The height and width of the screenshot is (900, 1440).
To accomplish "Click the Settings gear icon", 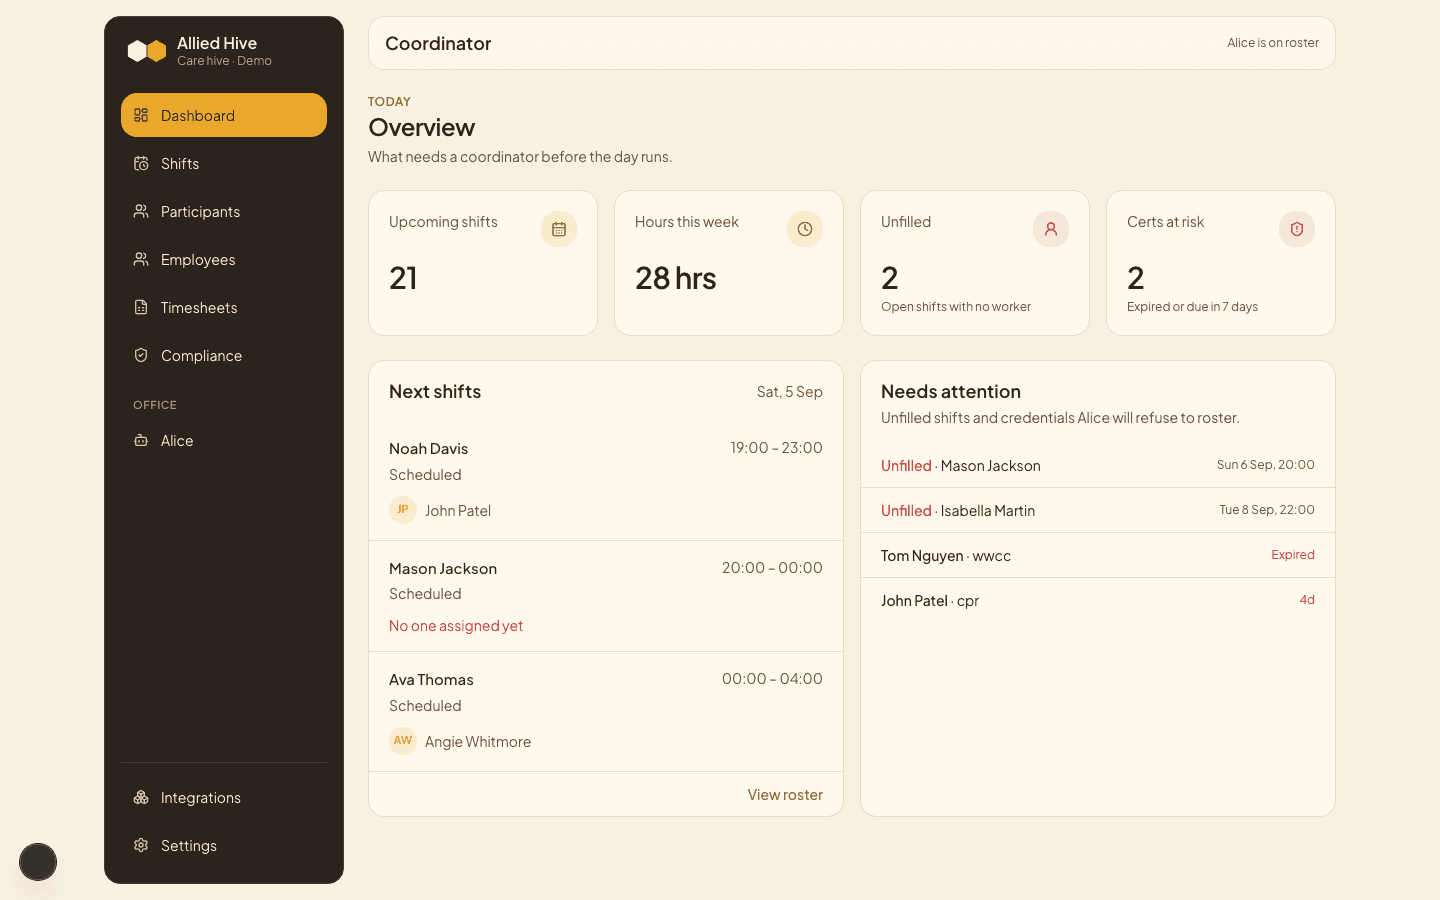I will coord(141,845).
